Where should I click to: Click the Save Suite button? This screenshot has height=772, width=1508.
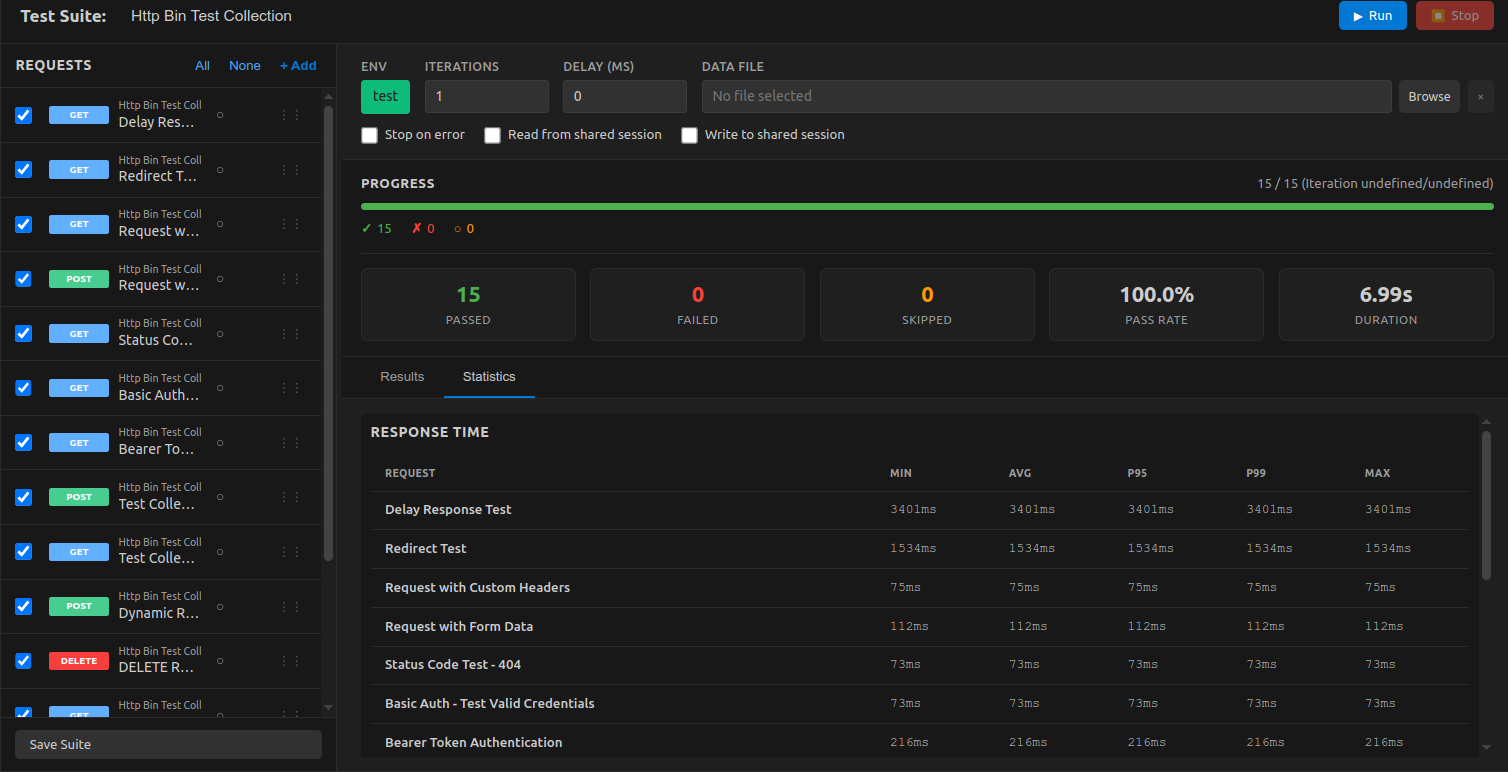167,744
